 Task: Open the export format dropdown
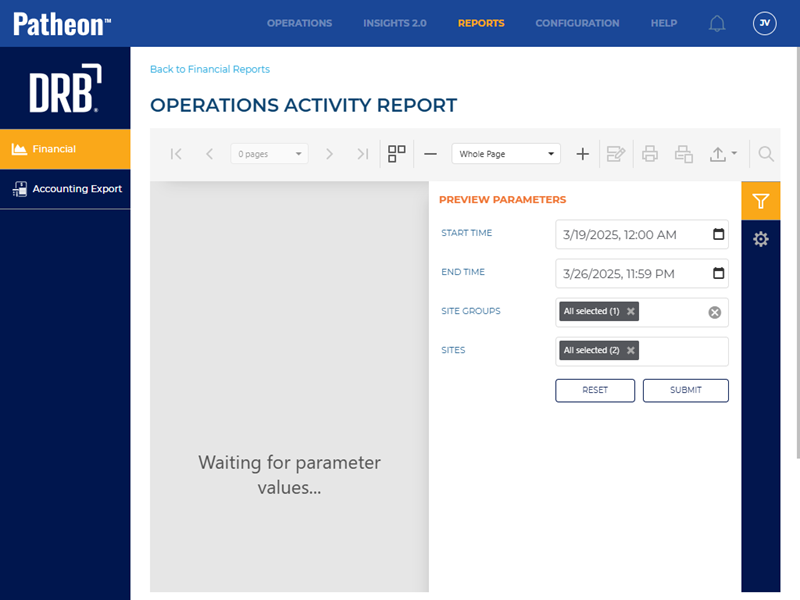(723, 154)
